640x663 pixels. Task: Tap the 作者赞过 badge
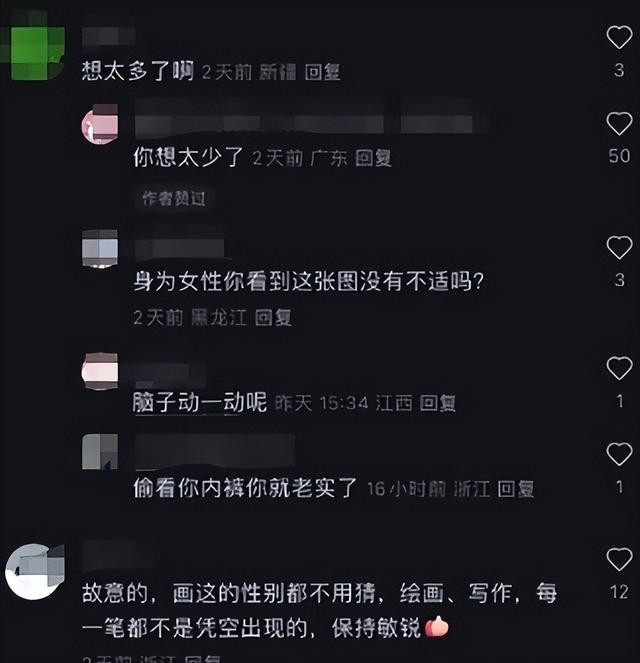tap(174, 198)
